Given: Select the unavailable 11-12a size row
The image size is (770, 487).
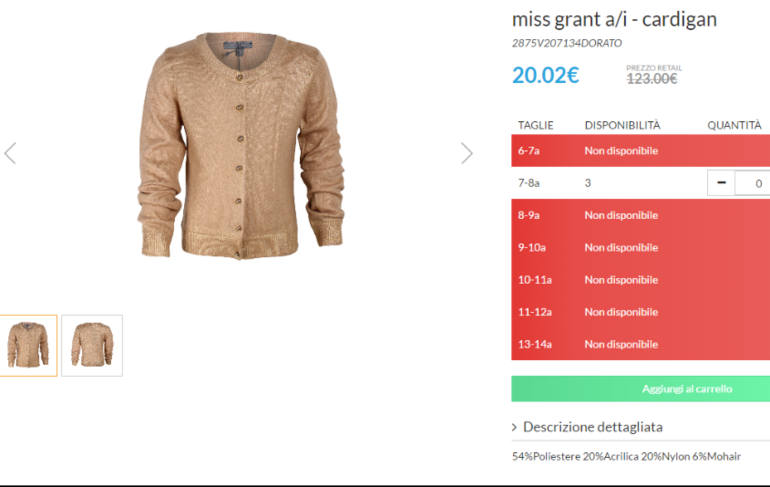Looking at the screenshot, I should 640,312.
